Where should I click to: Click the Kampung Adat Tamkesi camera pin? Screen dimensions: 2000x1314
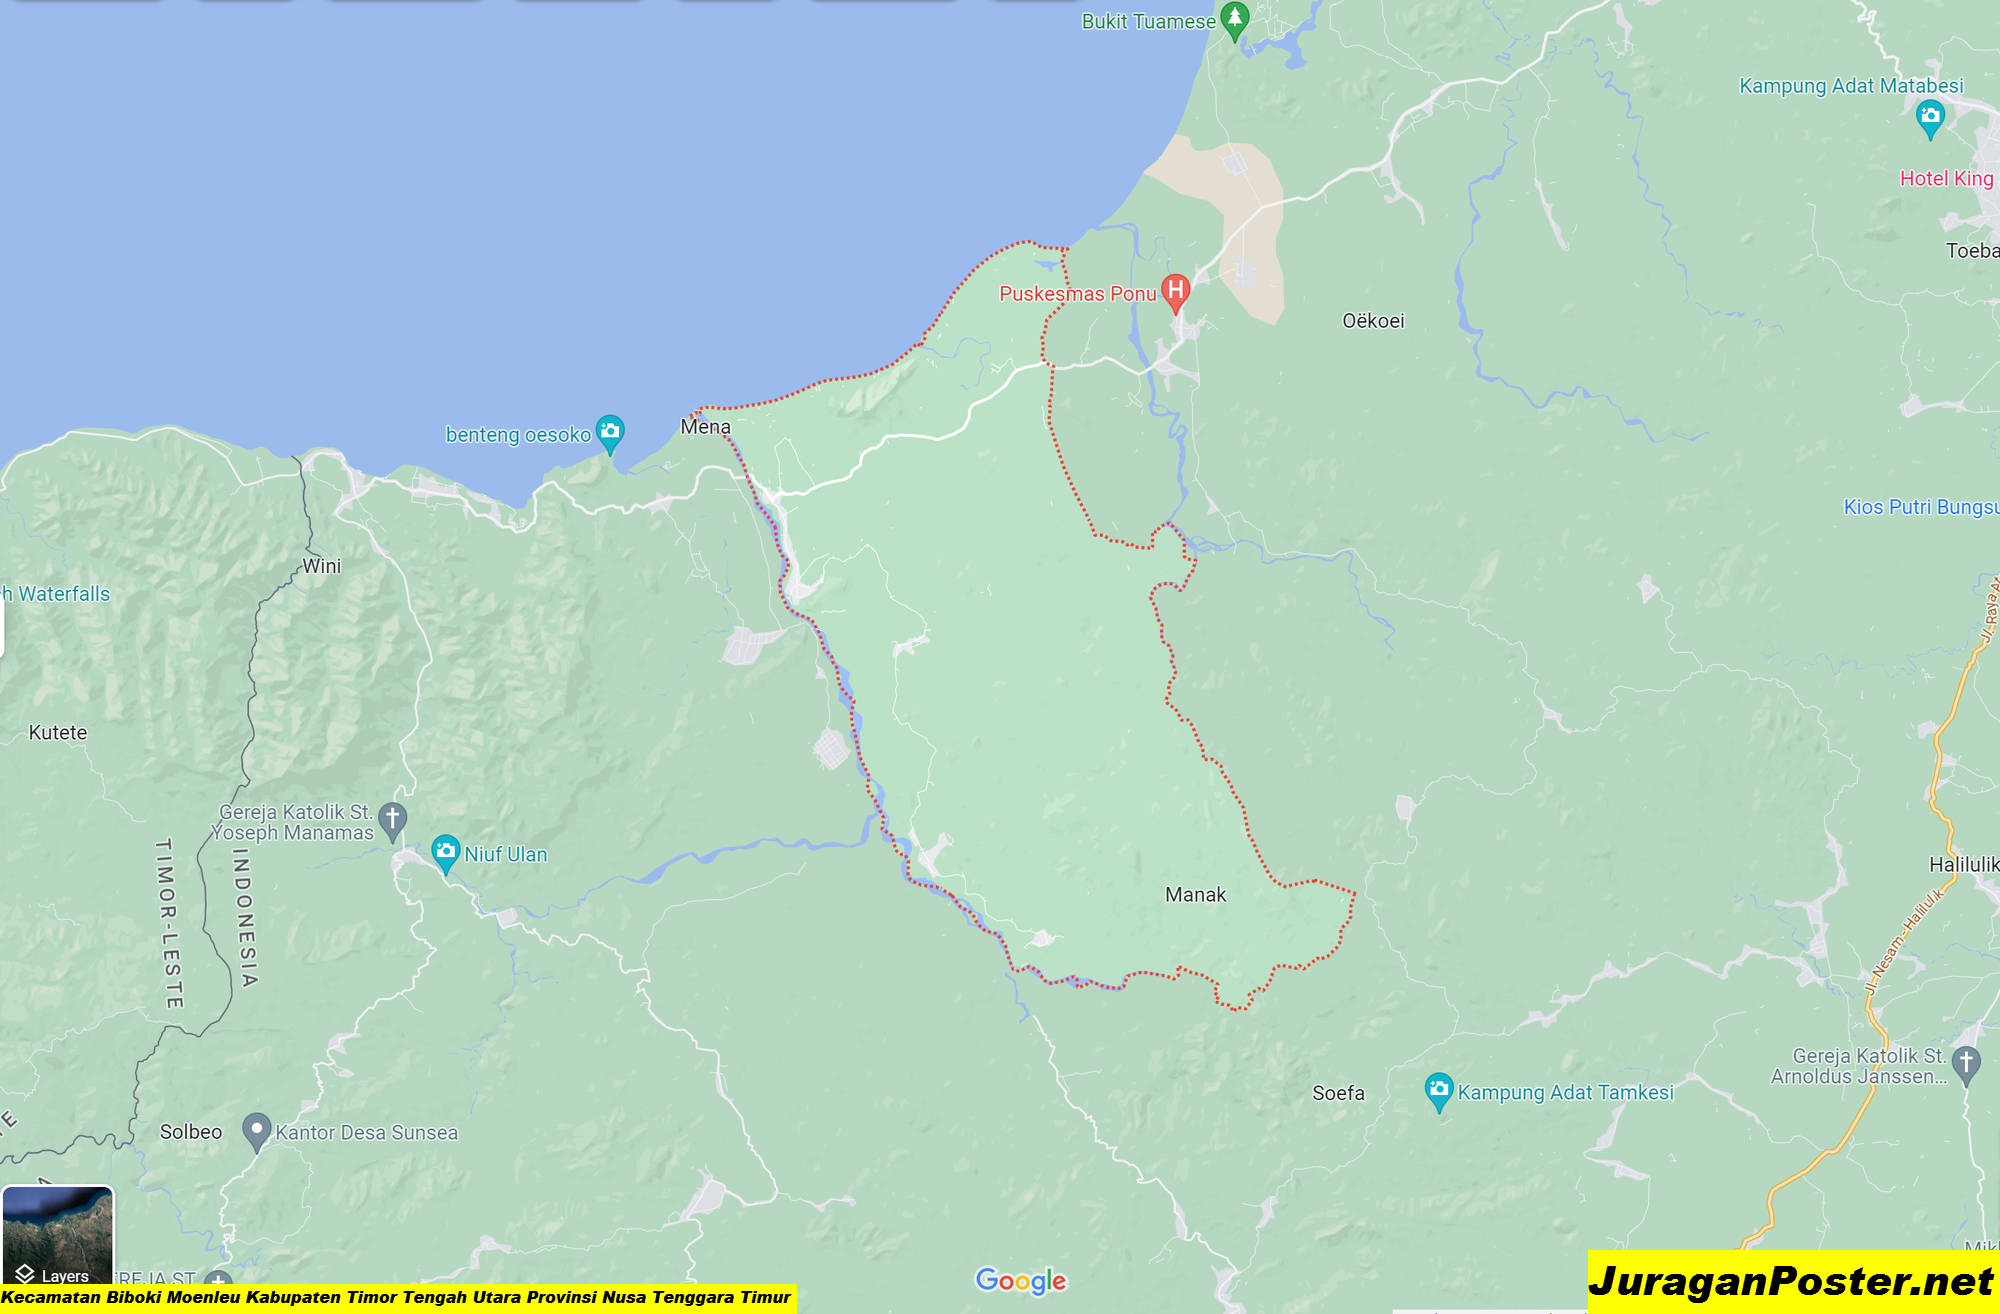click(x=1438, y=1091)
